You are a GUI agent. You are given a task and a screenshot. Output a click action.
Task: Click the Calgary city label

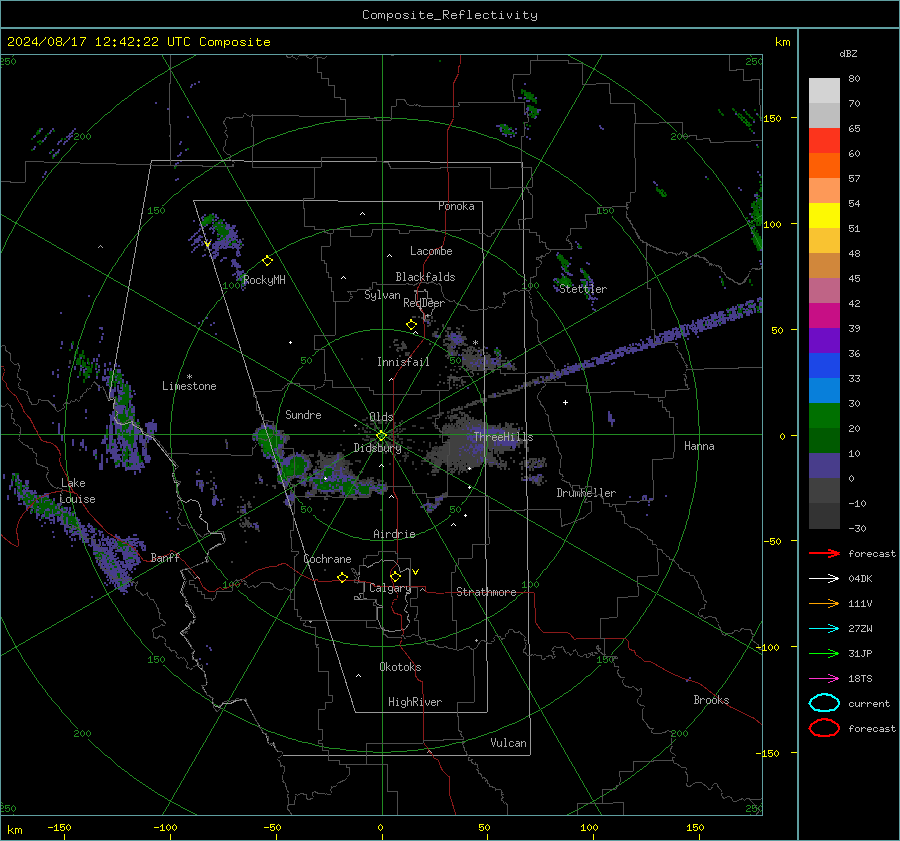390,588
